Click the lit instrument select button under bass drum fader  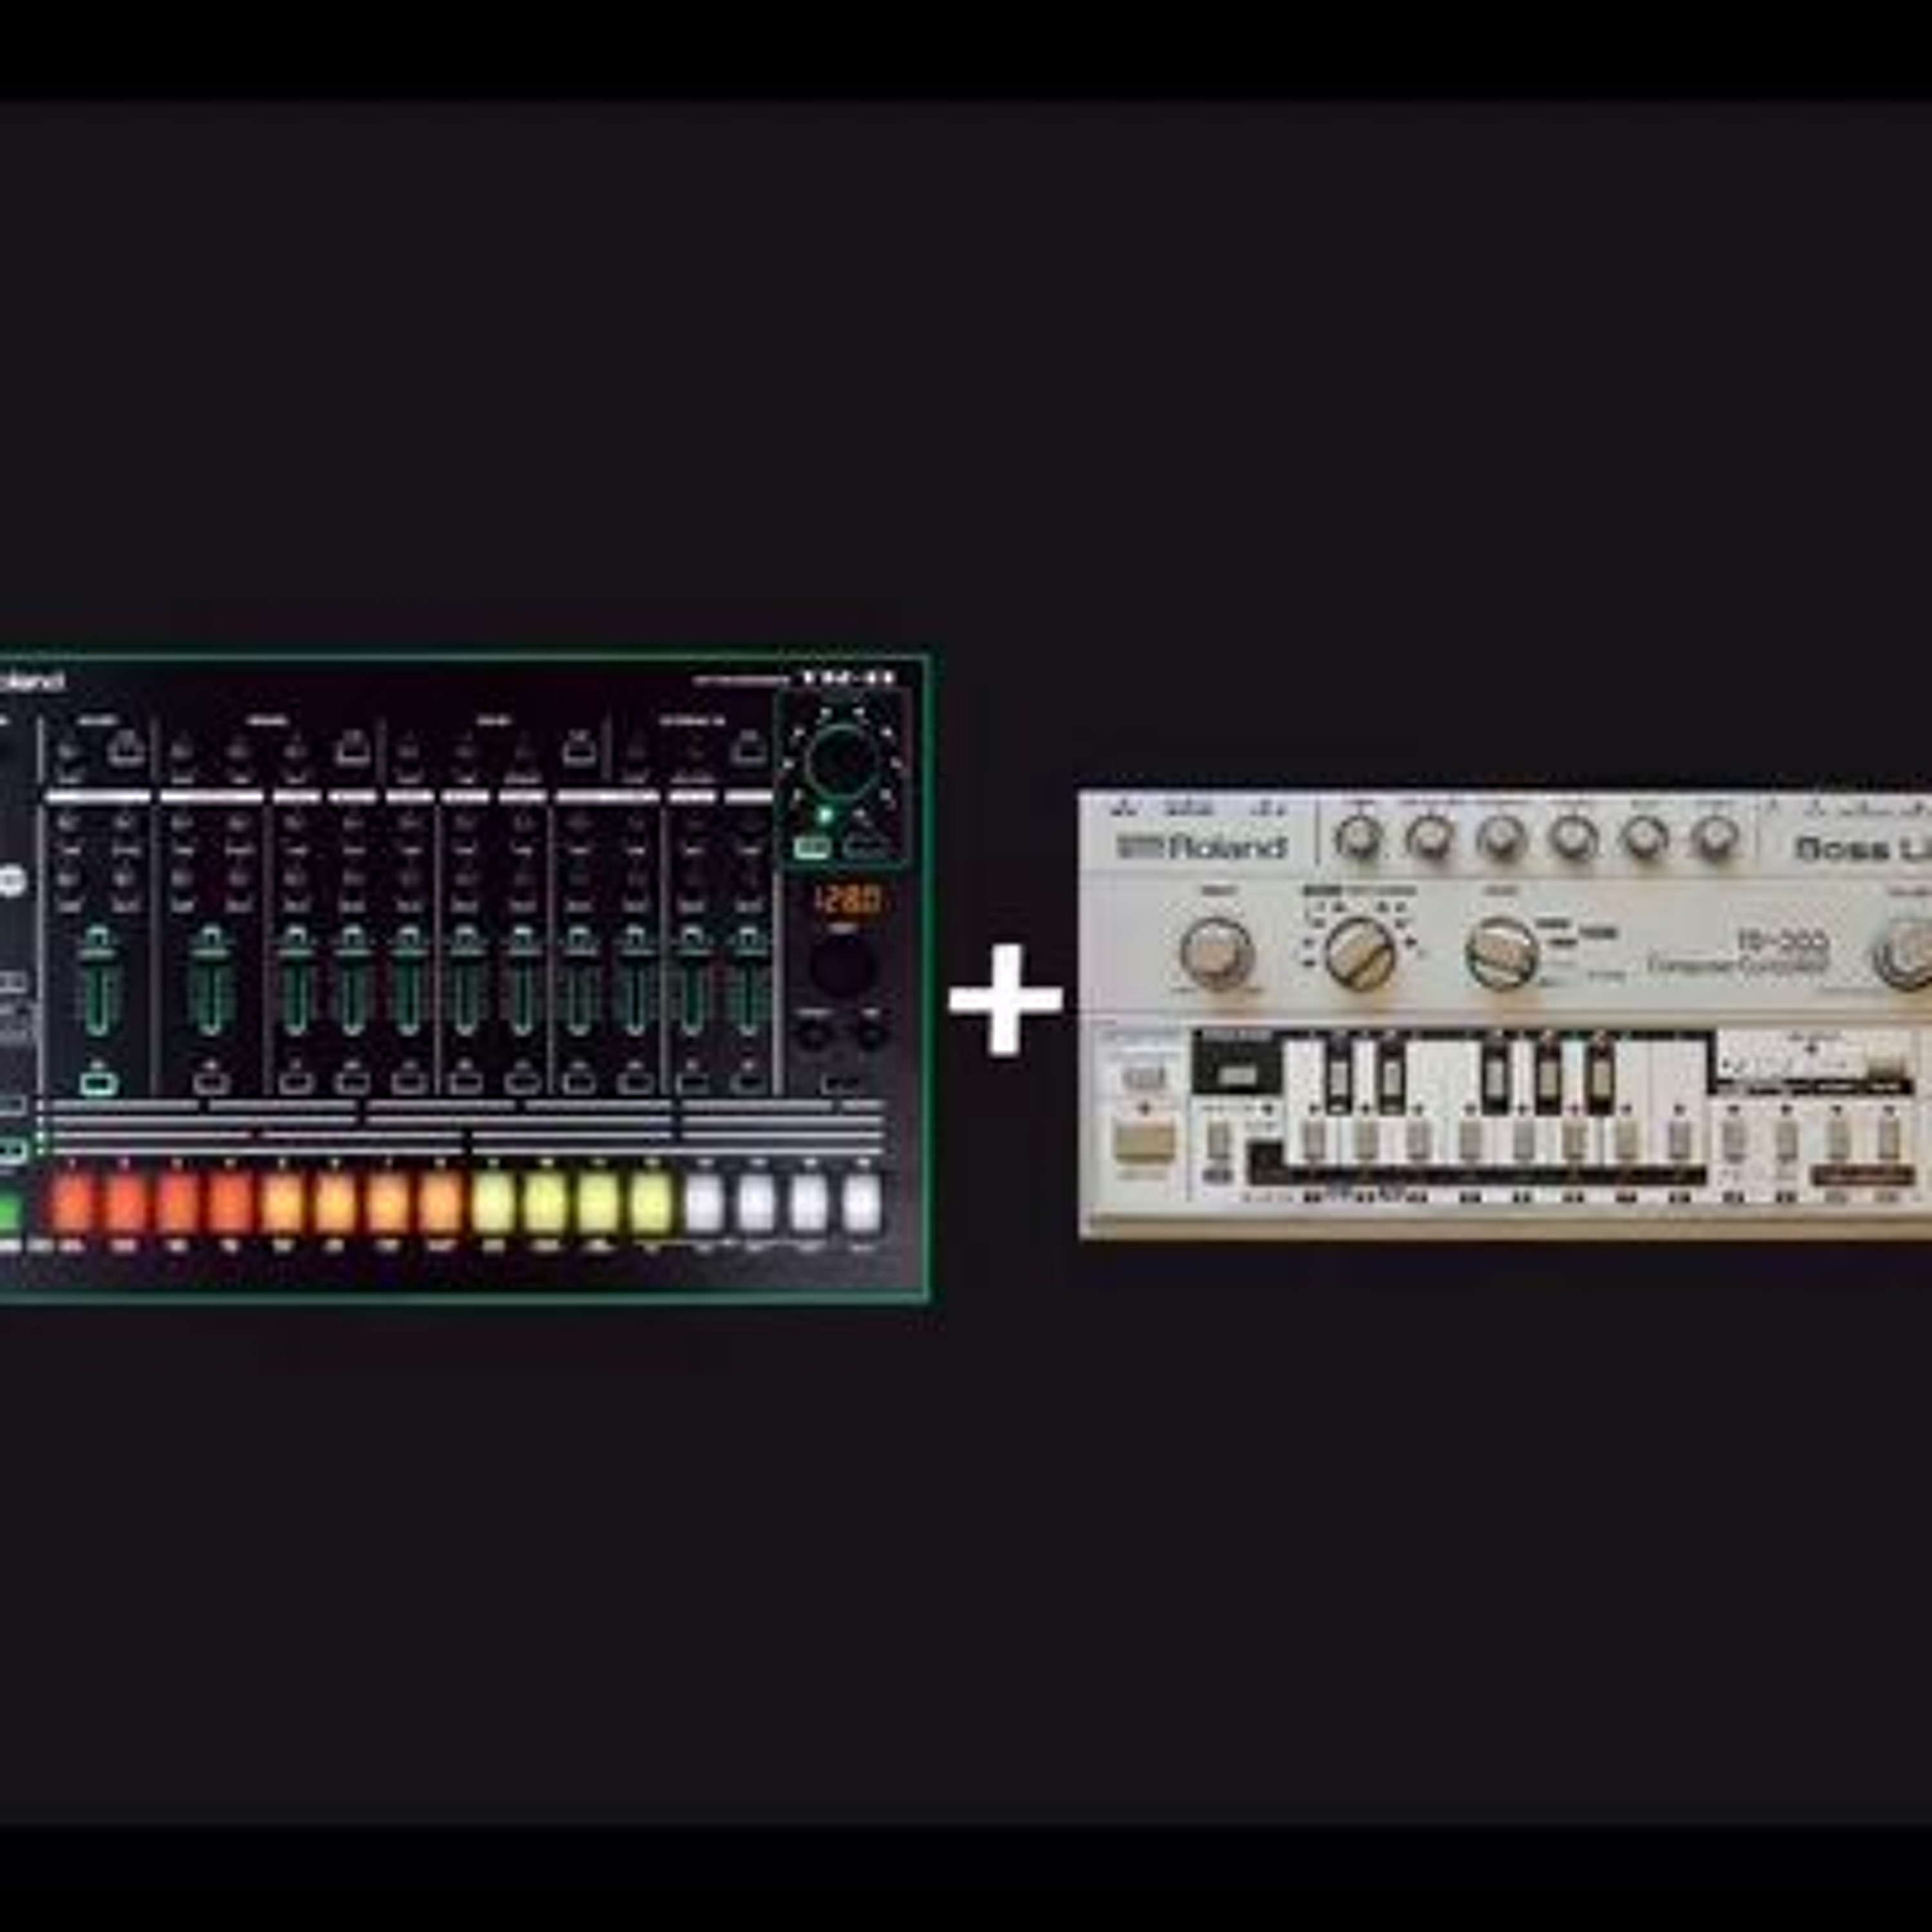pyautogui.click(x=98, y=1082)
